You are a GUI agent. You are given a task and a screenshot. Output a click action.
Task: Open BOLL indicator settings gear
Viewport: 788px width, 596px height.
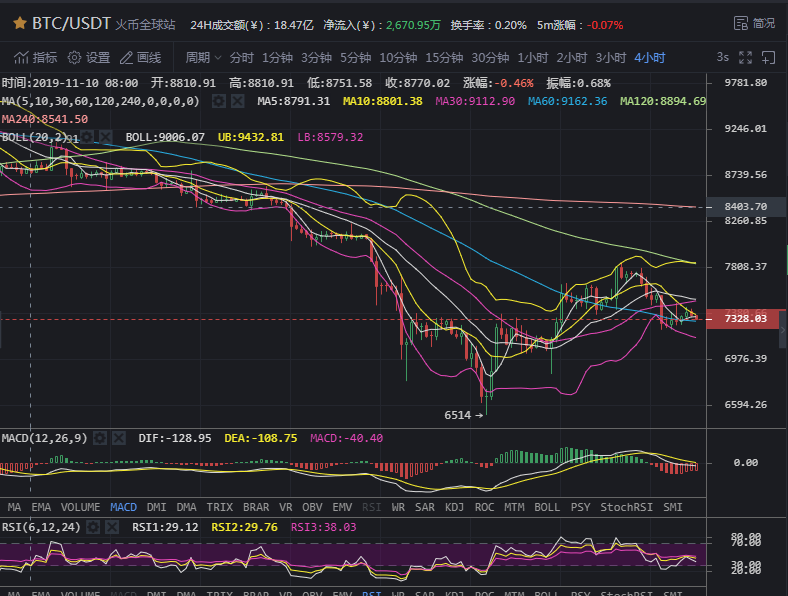[x=87, y=137]
